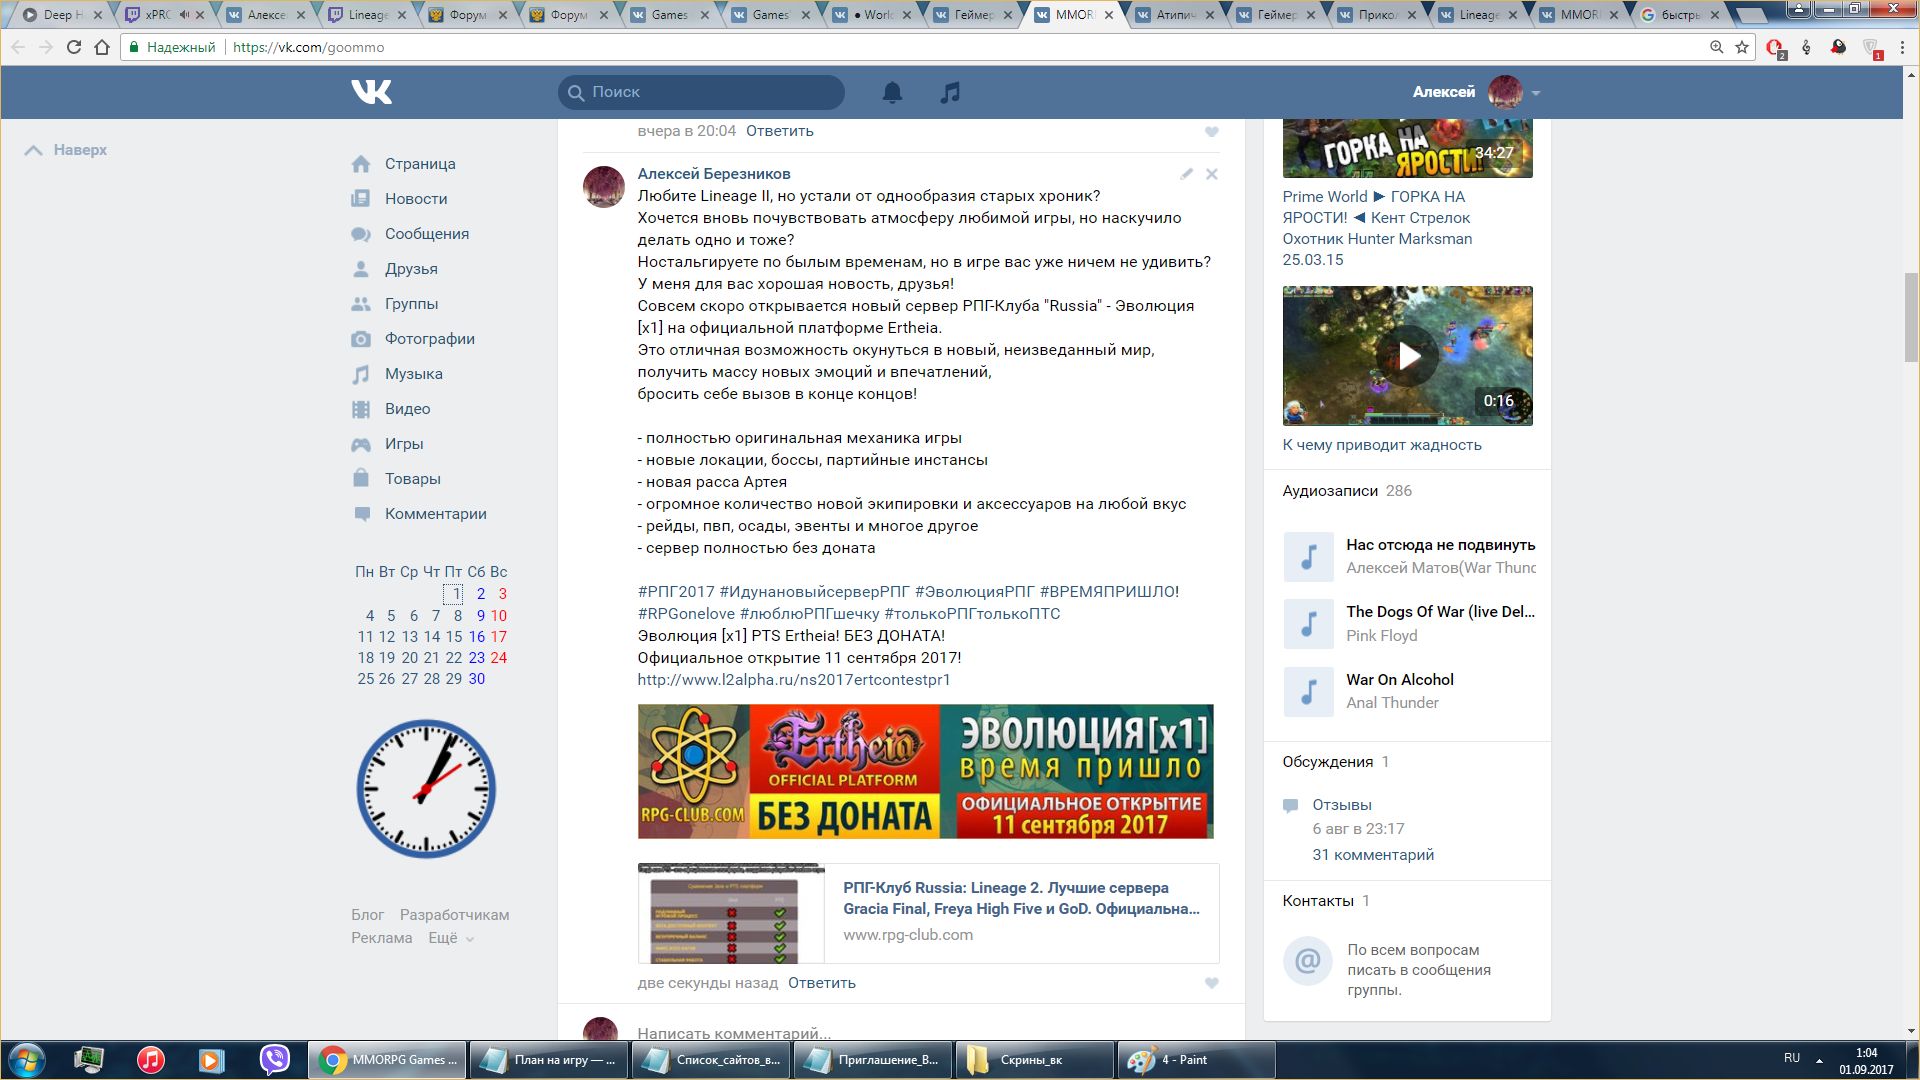
Task: Open the music player note icon
Action: 950,92
